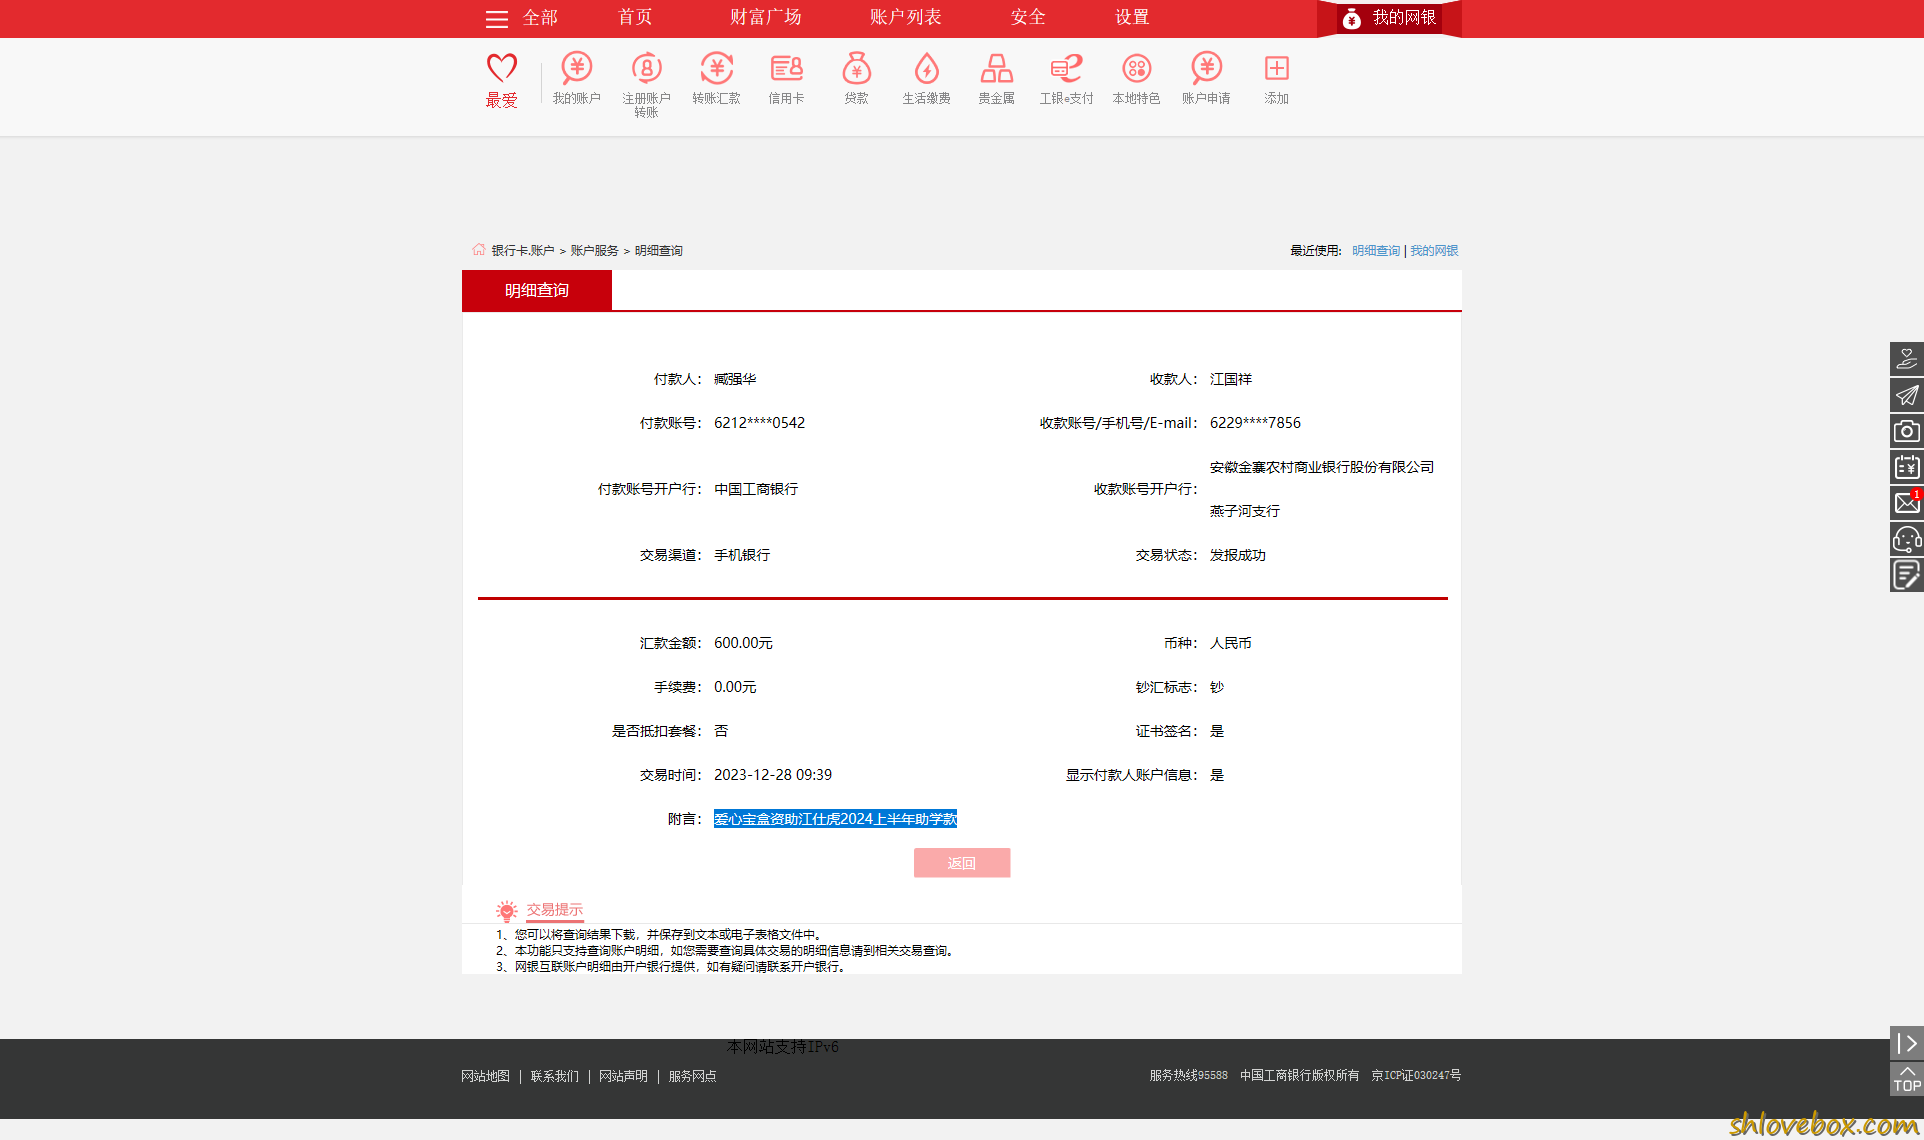1924x1140 pixels.
Task: Click the sidebar paper plane icon
Action: click(x=1906, y=395)
